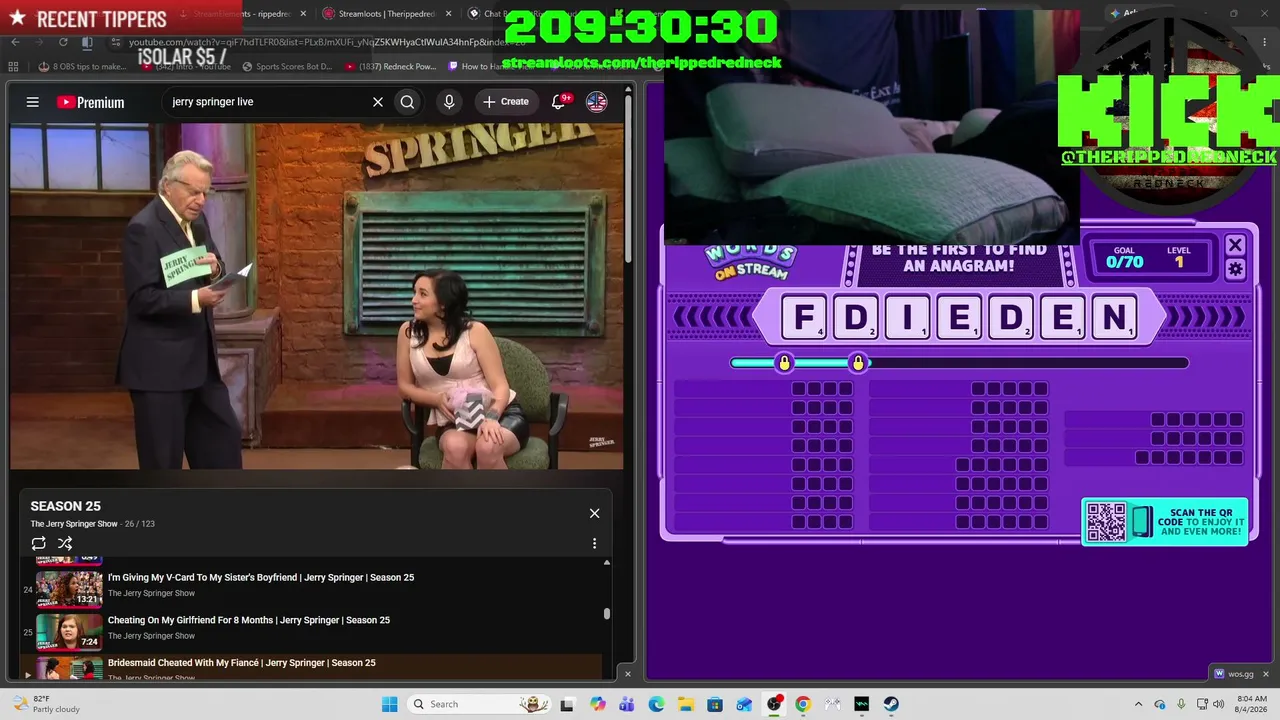This screenshot has height=720, width=1280.
Task: Switch to Google Chrome on the taskbar
Action: 803,704
